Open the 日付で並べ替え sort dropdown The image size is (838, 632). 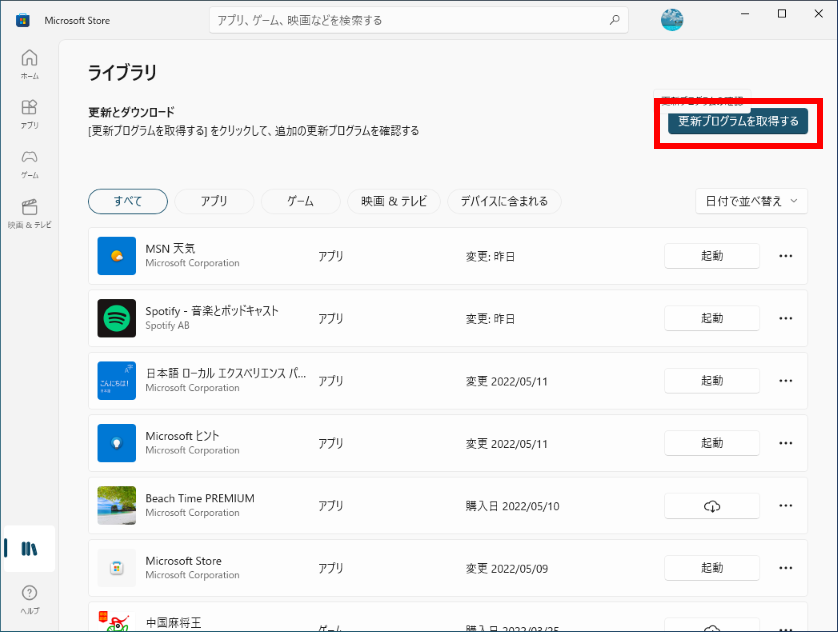coord(751,201)
